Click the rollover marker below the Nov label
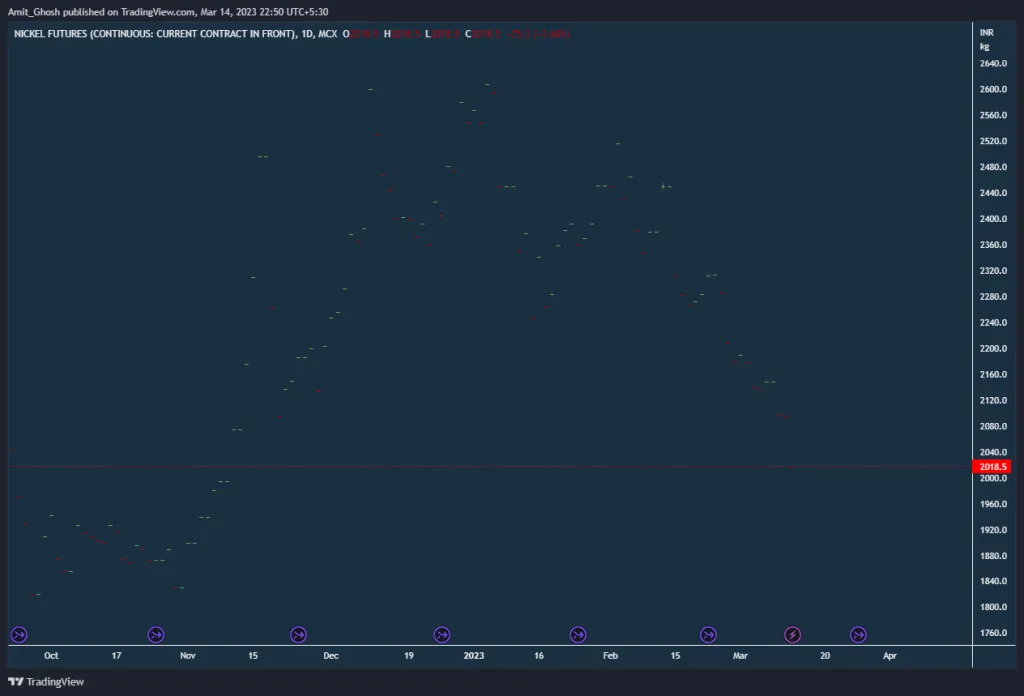This screenshot has height=696, width=1024. pyautogui.click(x=155, y=633)
